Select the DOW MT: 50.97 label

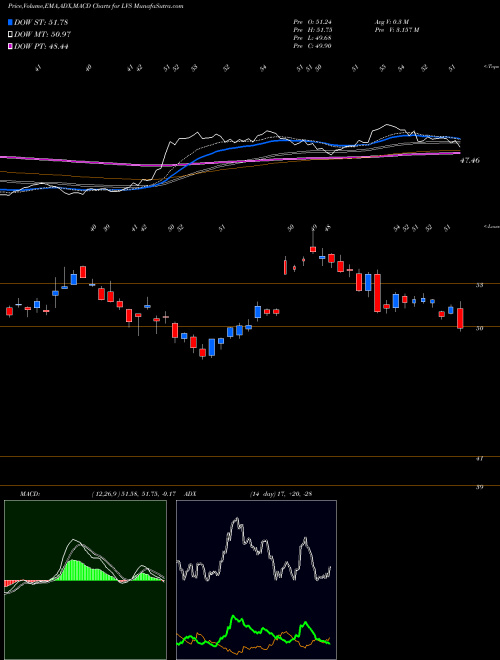tap(41, 35)
